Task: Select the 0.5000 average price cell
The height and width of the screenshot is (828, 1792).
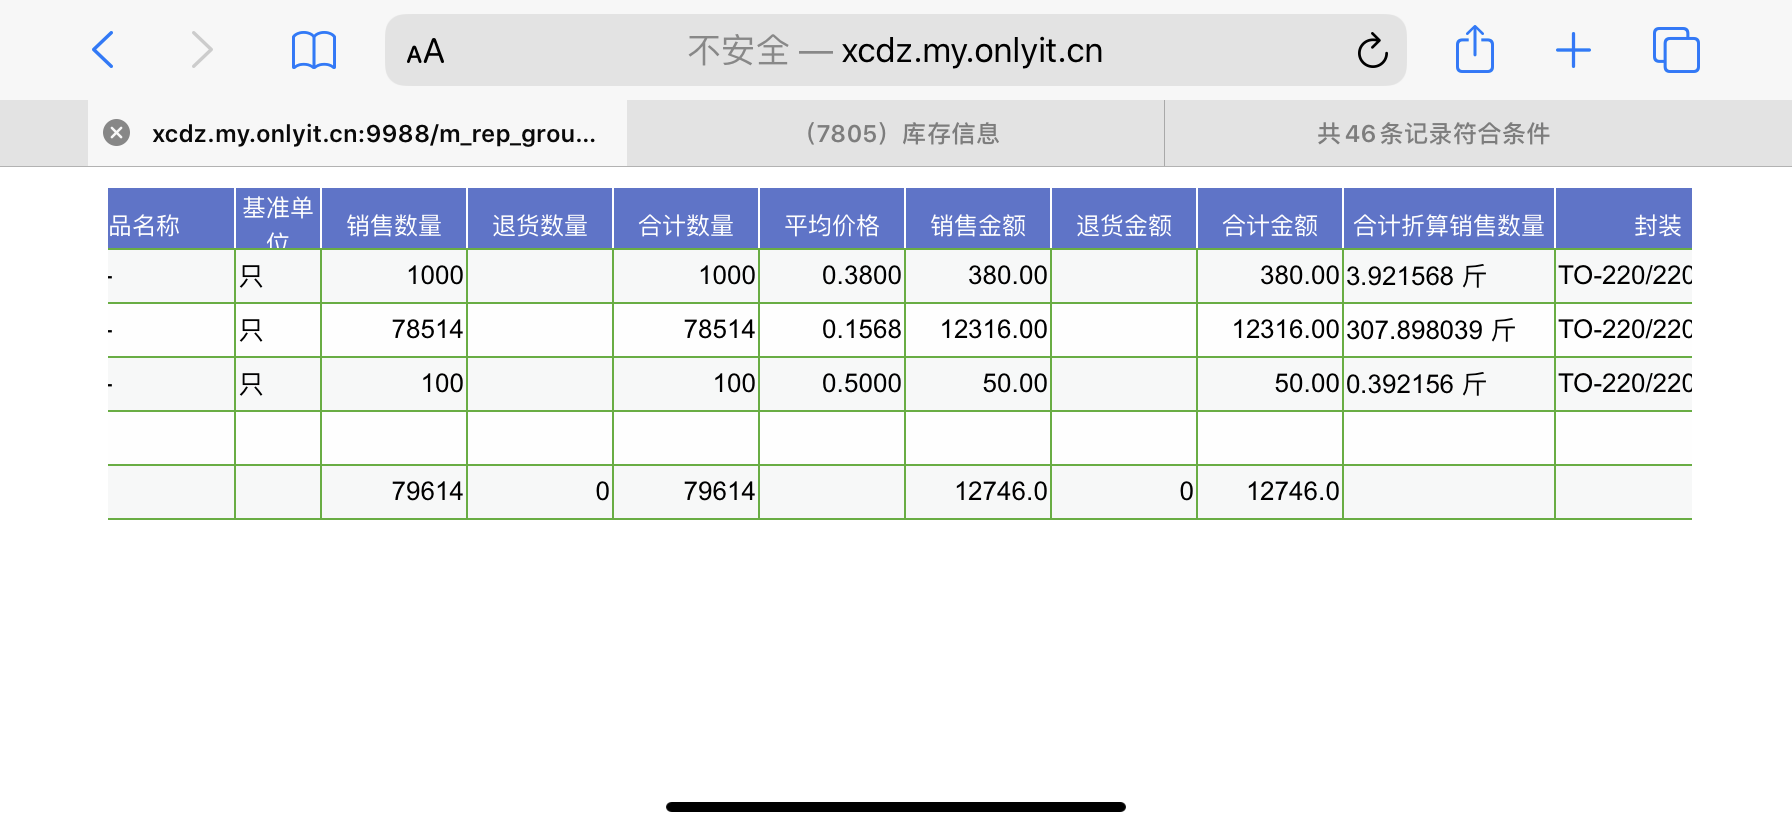Action: coord(832,383)
